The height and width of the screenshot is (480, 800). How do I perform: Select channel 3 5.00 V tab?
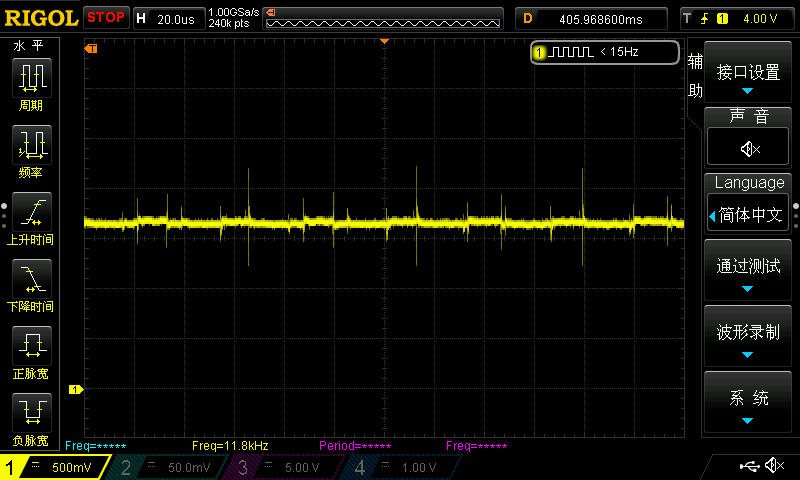tap(285, 467)
